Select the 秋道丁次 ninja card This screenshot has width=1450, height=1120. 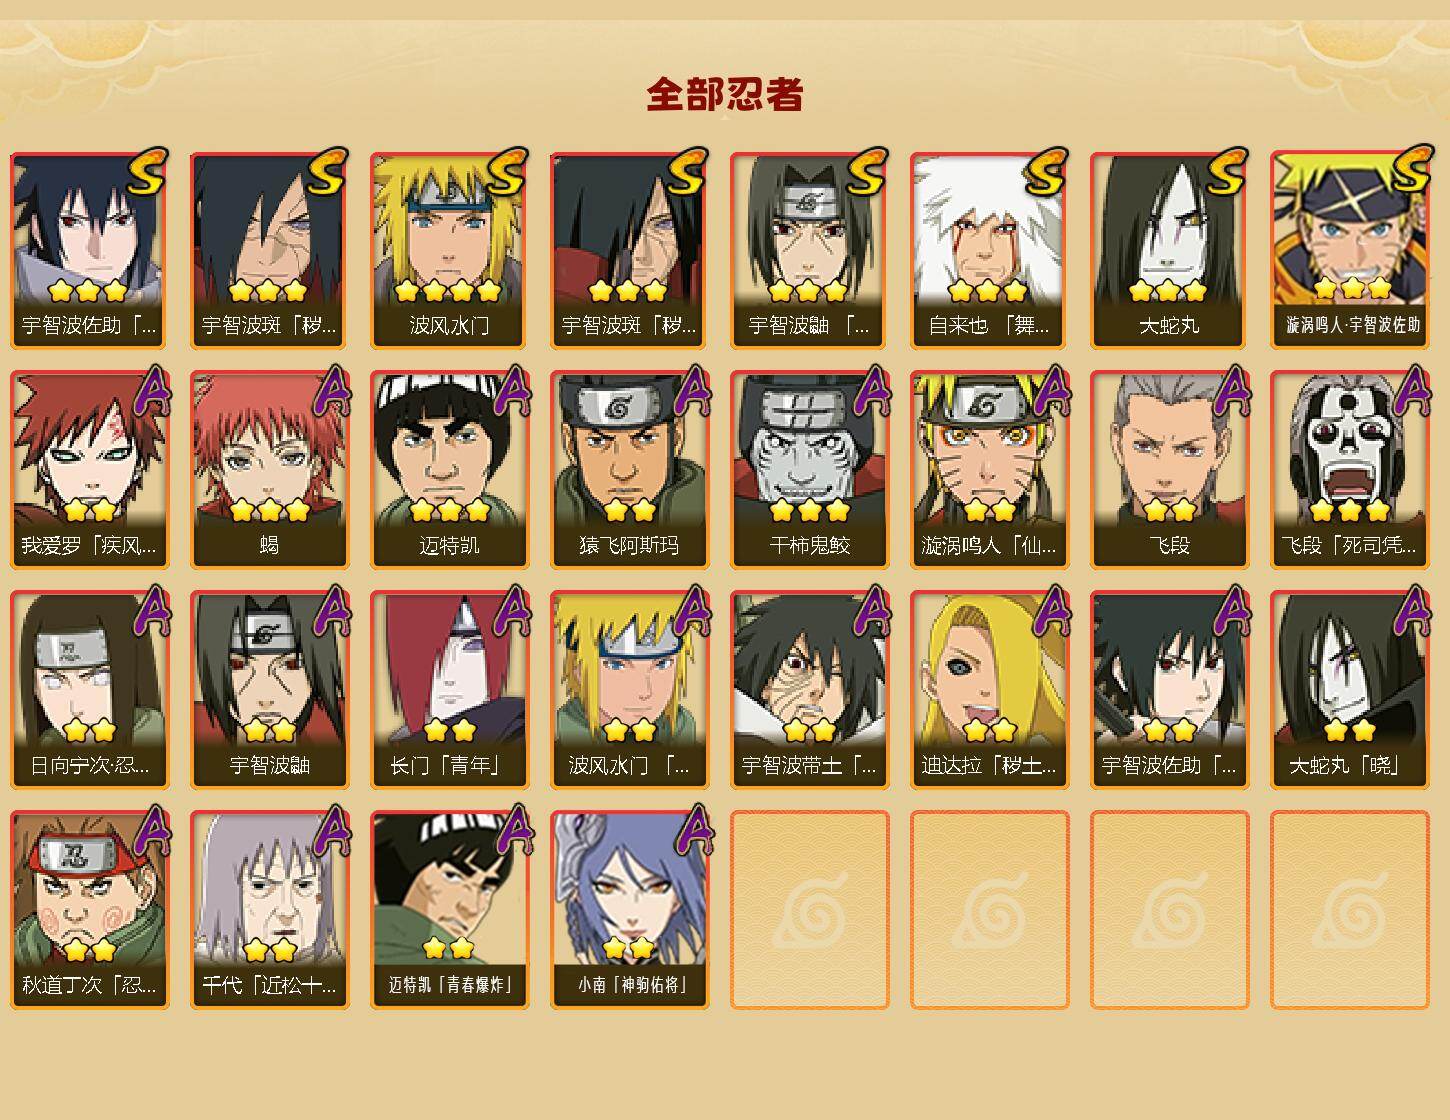click(90, 910)
